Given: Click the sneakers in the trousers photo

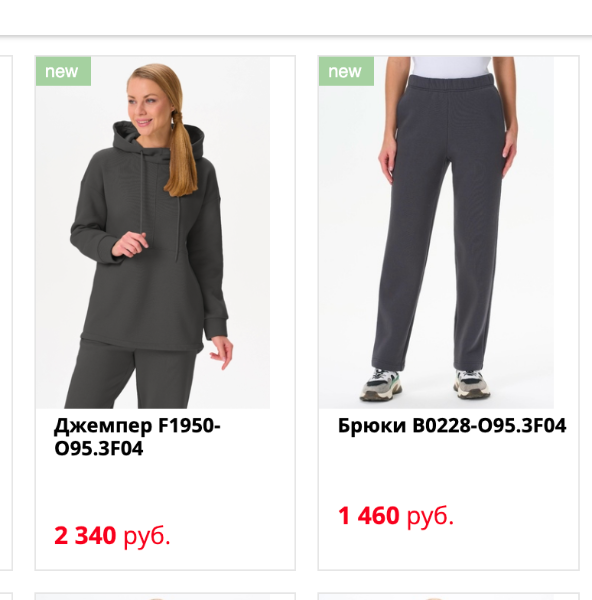Looking at the screenshot, I should click(425, 385).
